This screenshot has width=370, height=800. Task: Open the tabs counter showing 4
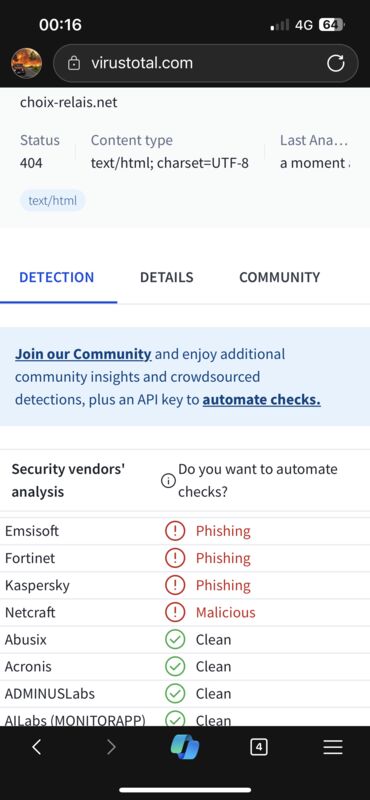point(259,747)
